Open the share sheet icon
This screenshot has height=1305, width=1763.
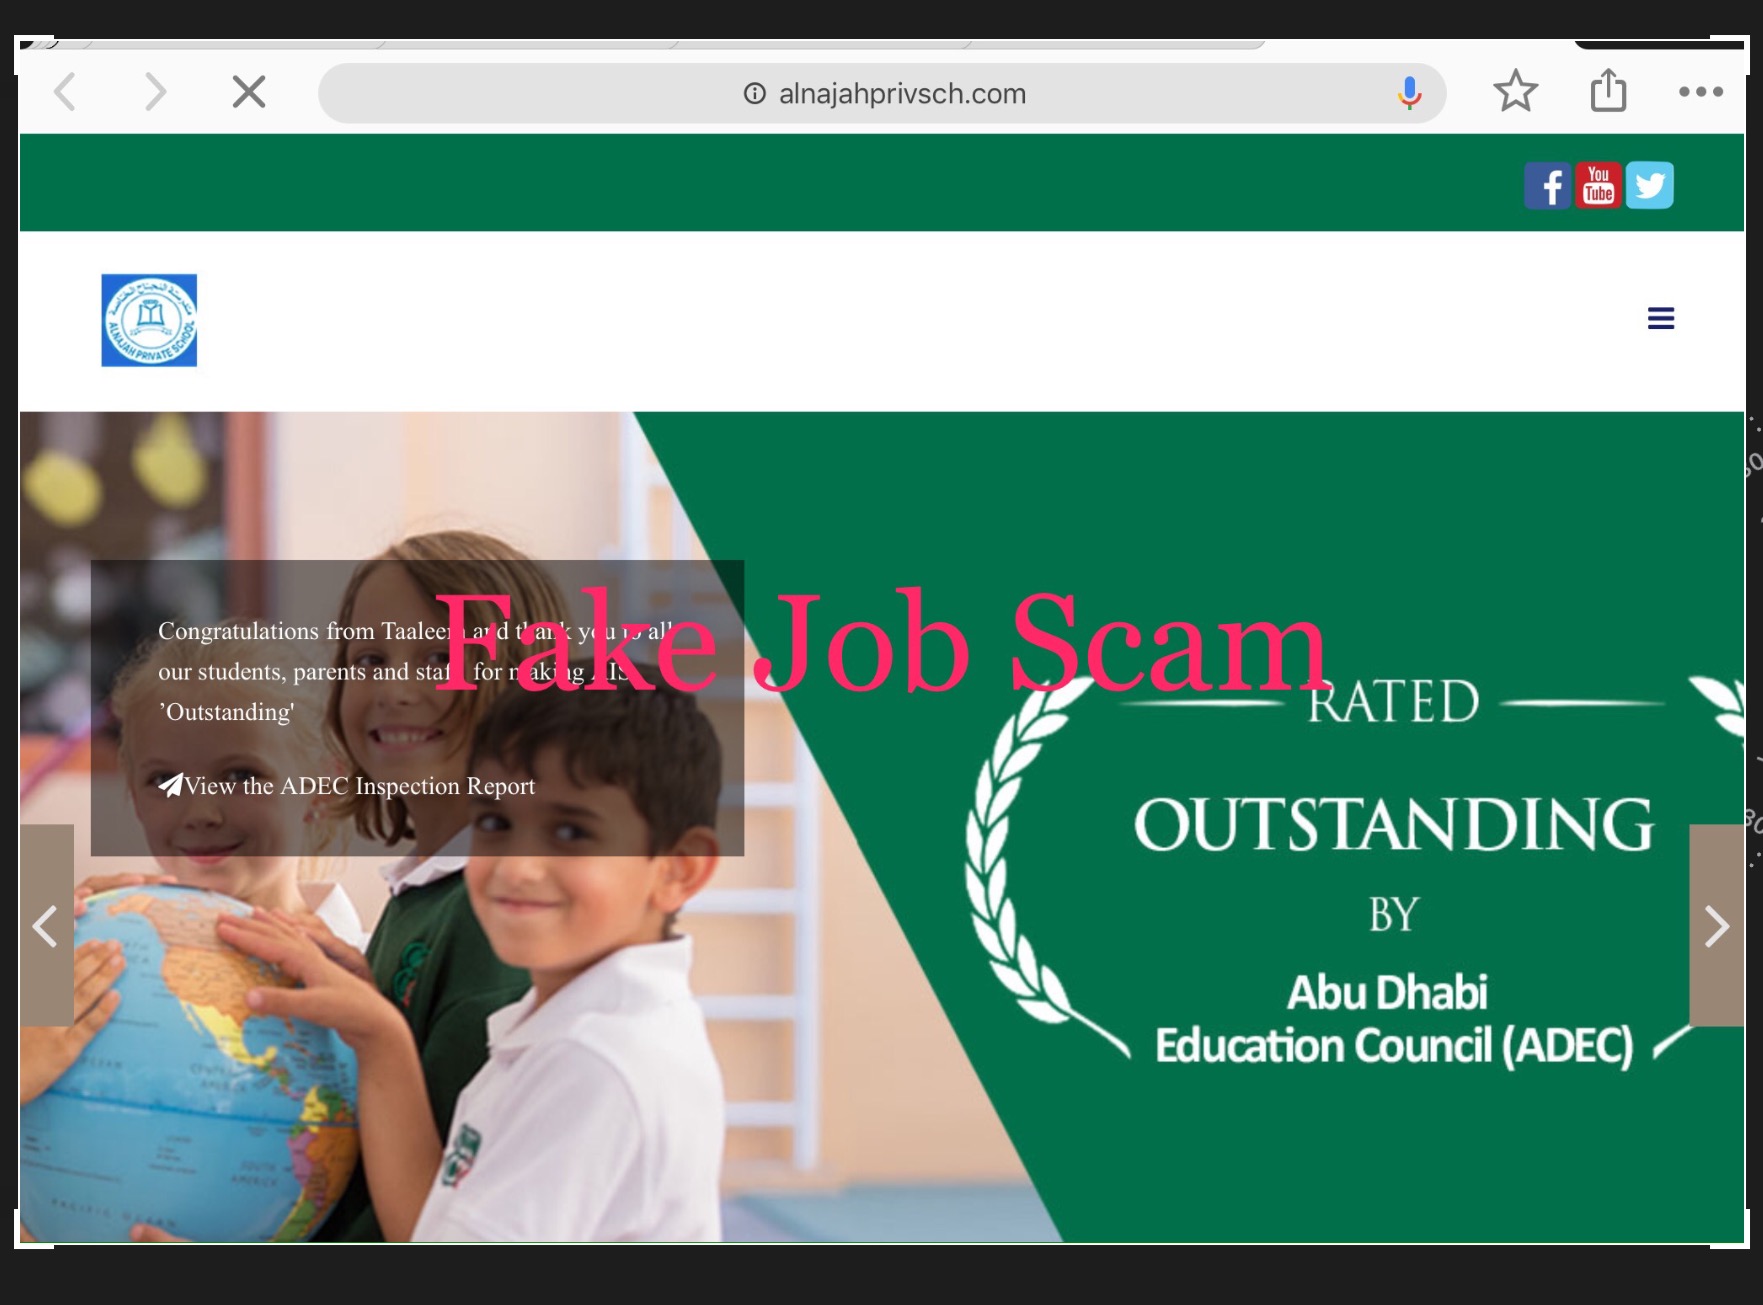click(1609, 90)
